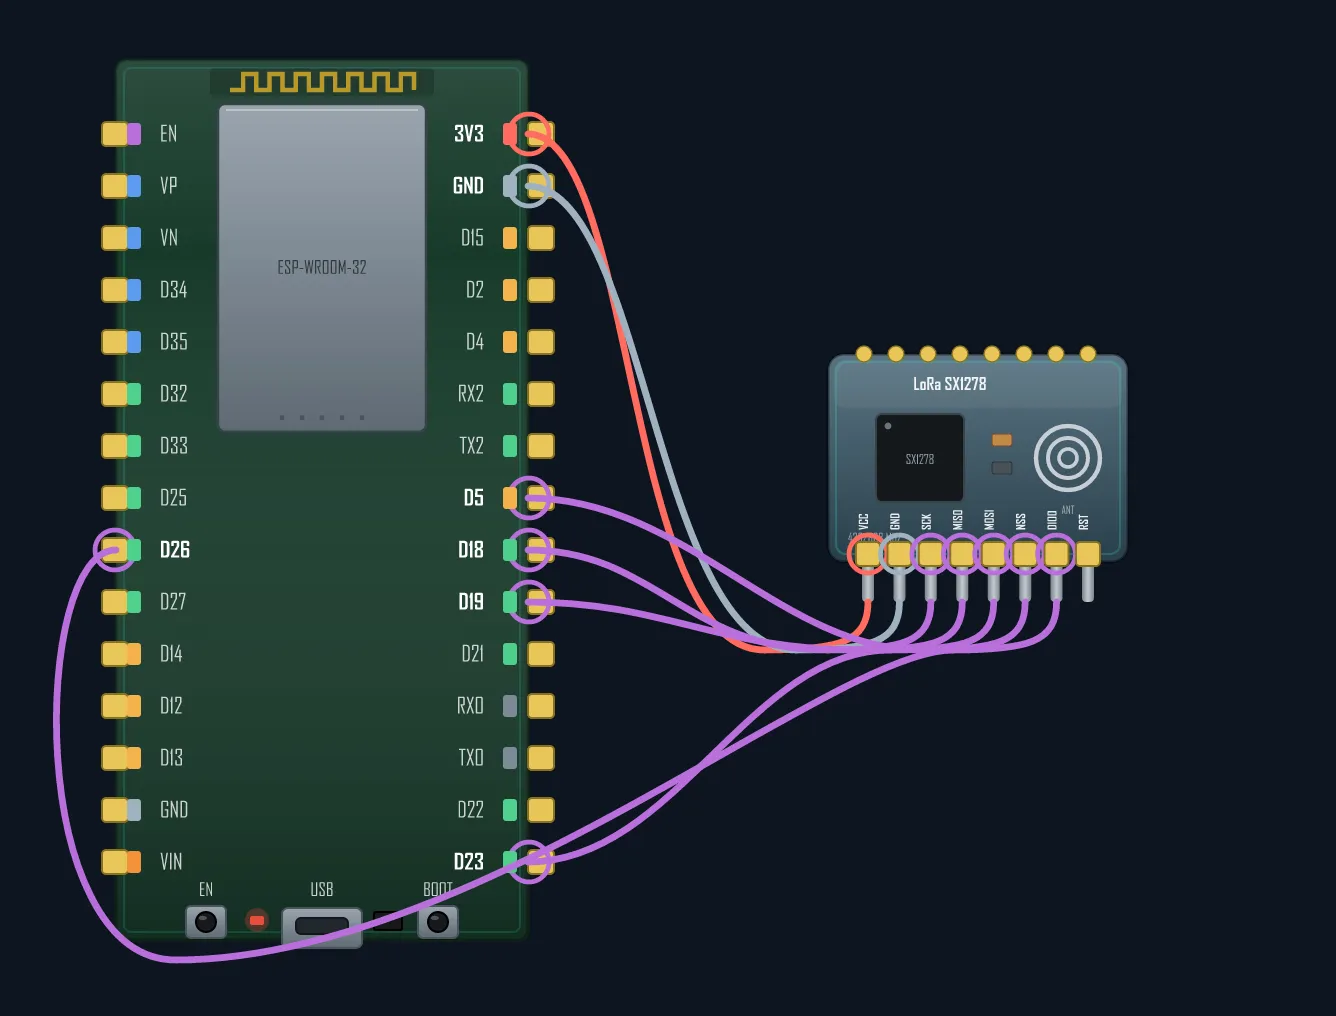Viewport: 1336px width, 1016px height.
Task: Click the LoRa DIO0 pin
Action: pyautogui.click(x=1056, y=554)
